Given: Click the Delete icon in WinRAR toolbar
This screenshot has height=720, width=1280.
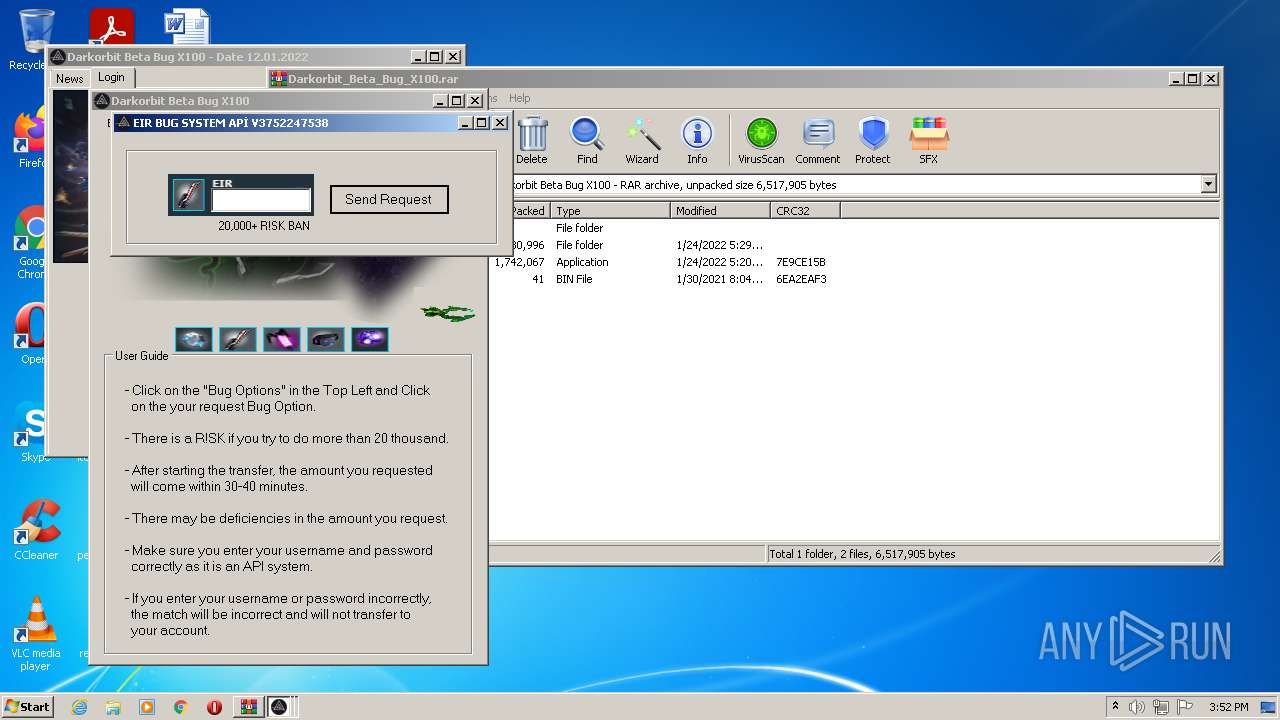Looking at the screenshot, I should coord(531,140).
